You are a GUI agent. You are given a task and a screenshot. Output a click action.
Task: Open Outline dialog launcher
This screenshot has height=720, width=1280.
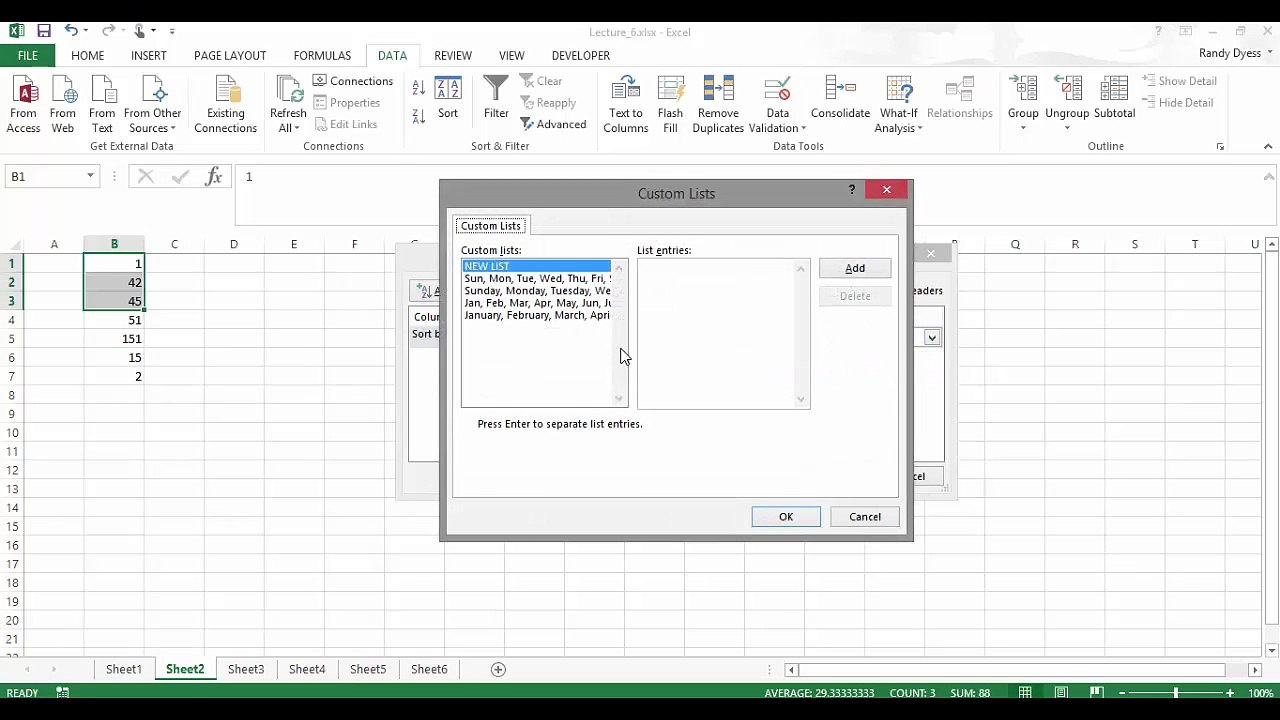1220,147
